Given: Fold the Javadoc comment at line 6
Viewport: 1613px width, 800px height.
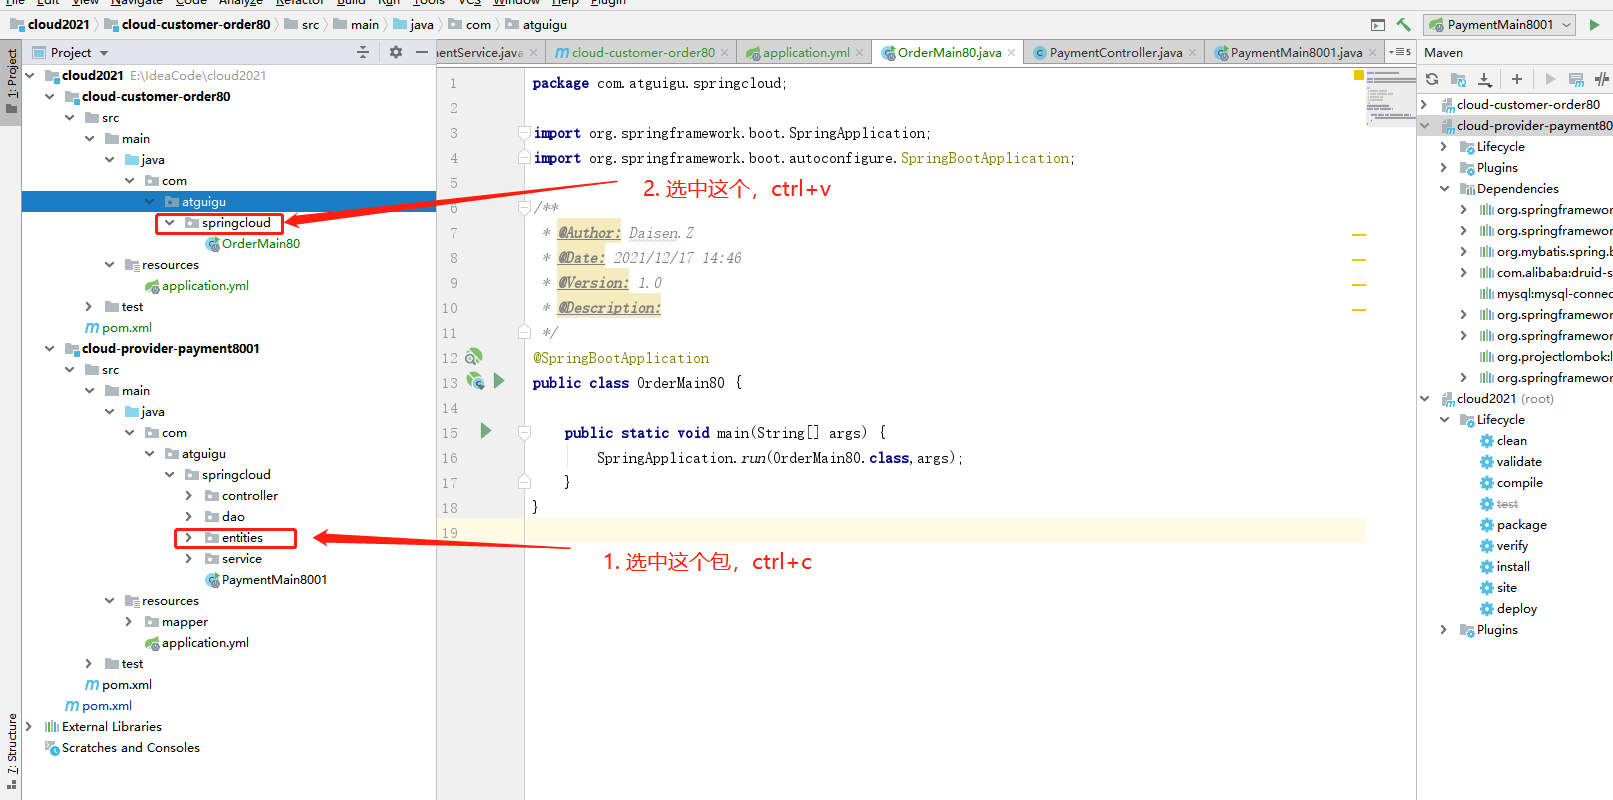Looking at the screenshot, I should 524,207.
